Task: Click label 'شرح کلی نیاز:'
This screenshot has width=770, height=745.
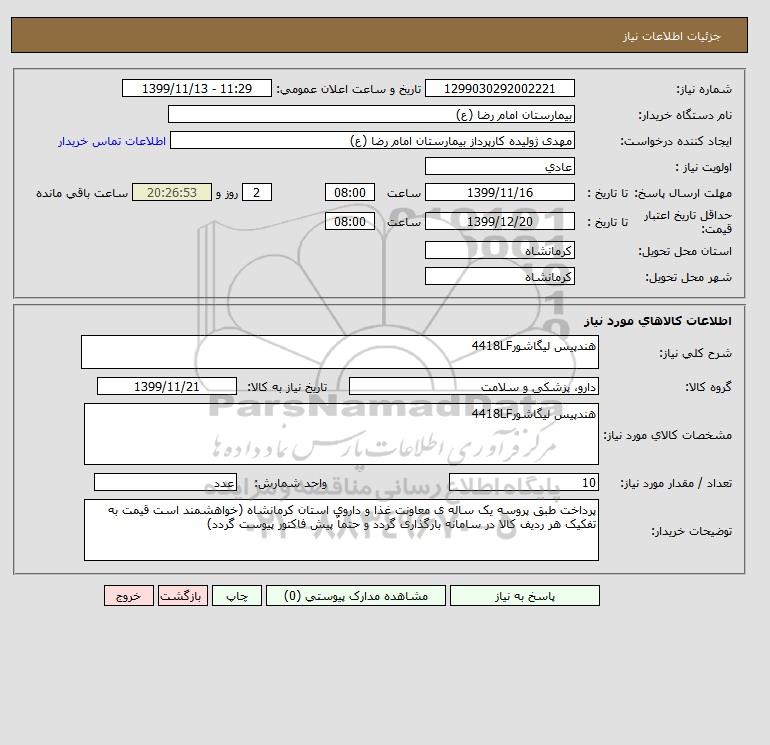Action: click(695, 353)
